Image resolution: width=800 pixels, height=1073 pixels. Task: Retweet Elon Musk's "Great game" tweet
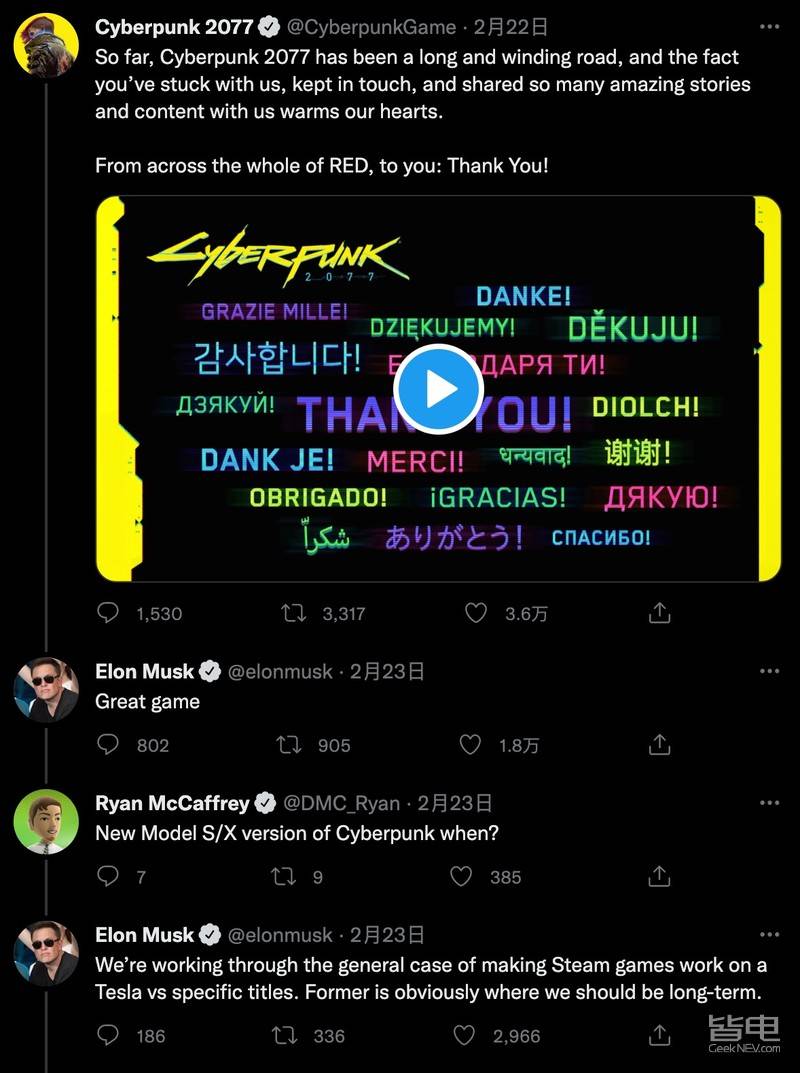click(287, 744)
